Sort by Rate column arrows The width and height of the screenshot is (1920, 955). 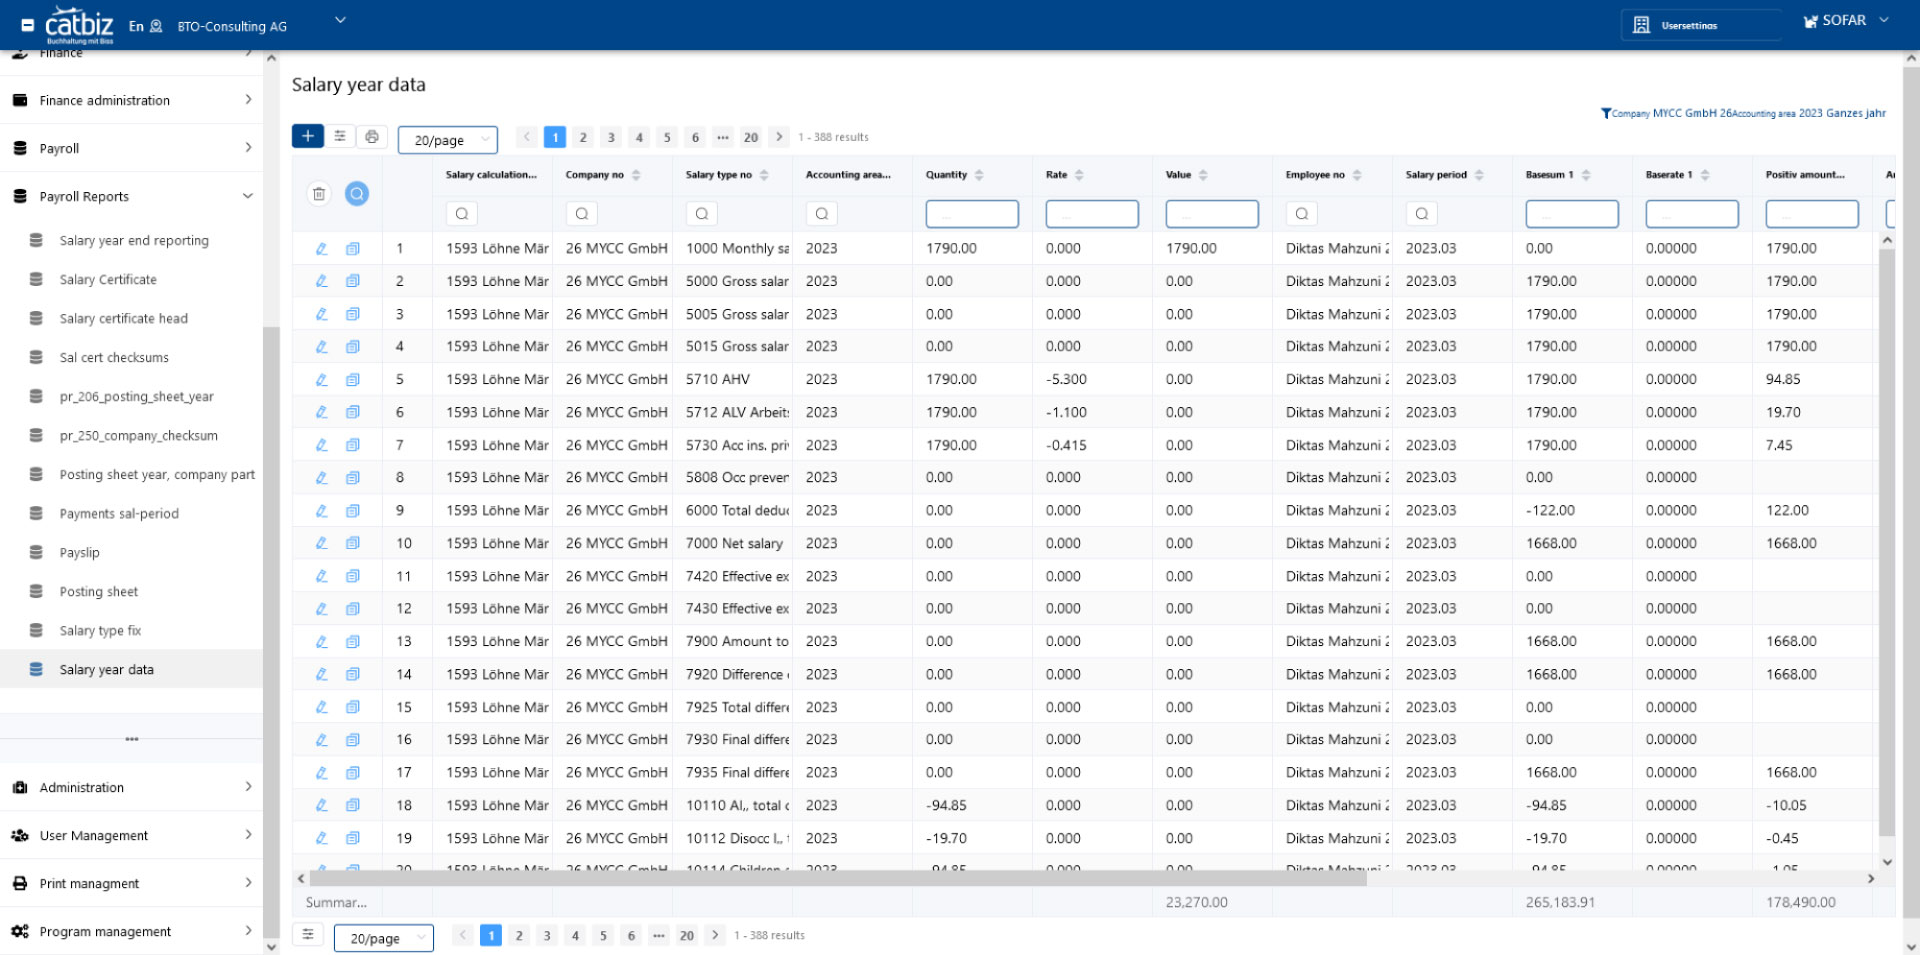(1079, 175)
